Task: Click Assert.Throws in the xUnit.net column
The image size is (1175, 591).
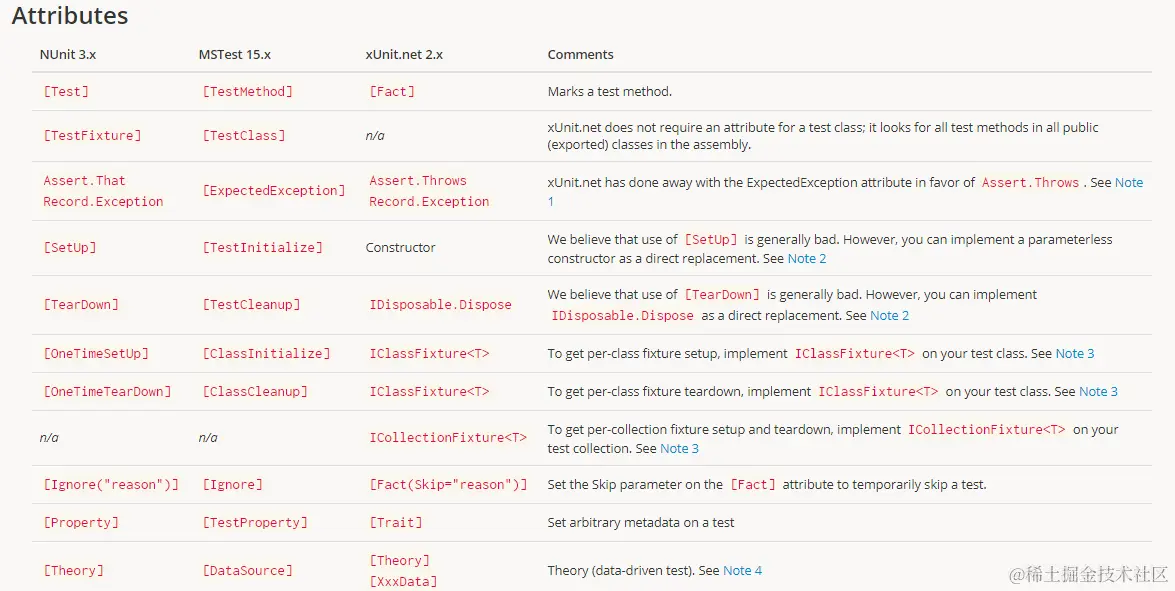Action: 418,181
